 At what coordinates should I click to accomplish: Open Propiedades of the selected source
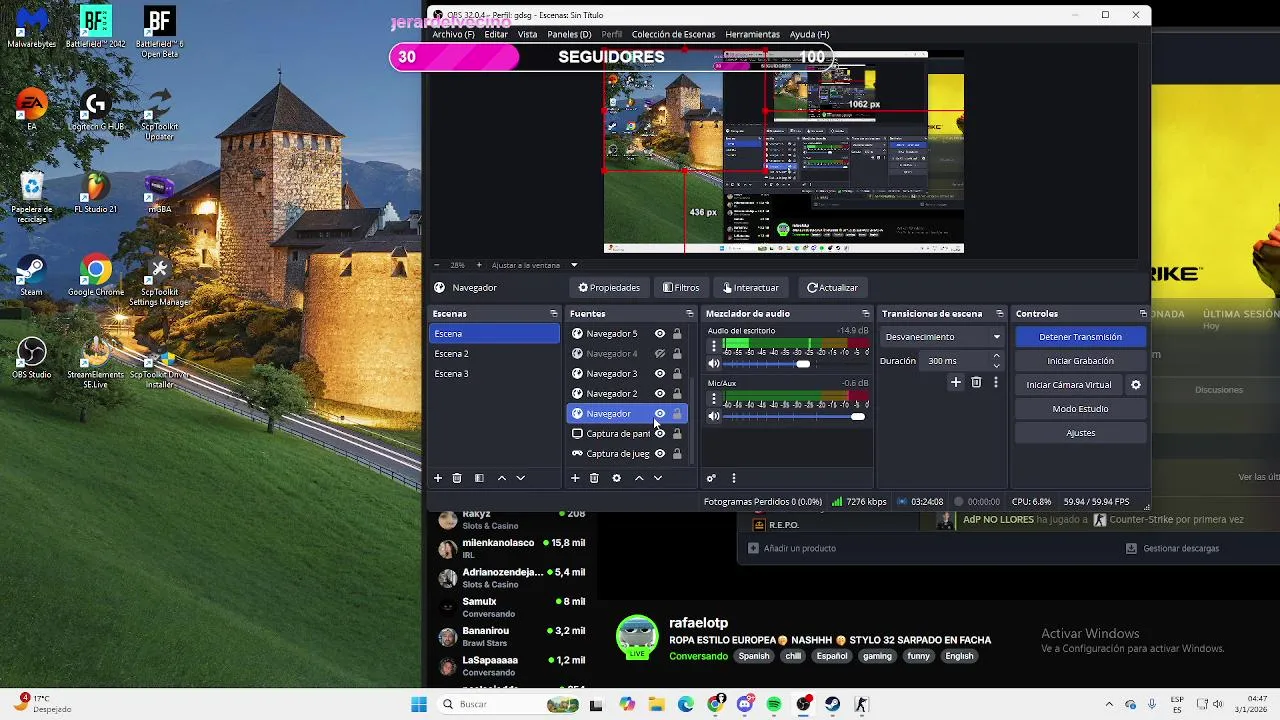609,288
